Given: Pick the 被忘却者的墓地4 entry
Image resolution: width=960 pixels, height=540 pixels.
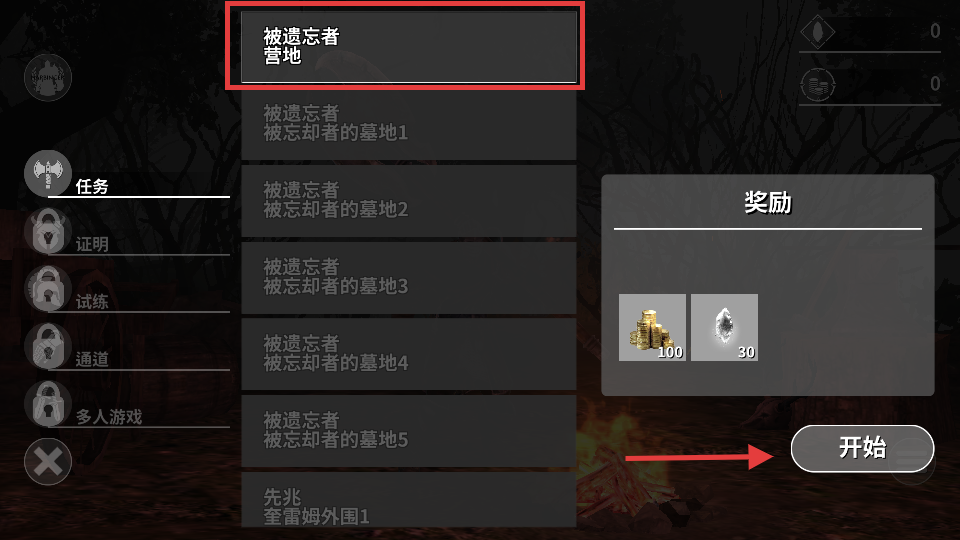Looking at the screenshot, I should (x=409, y=354).
